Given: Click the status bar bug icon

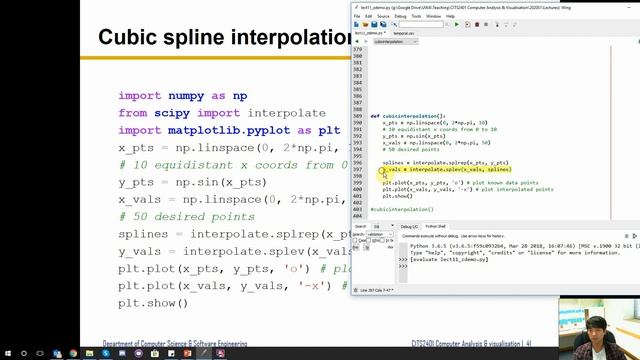Looking at the screenshot, I should point(356,290).
